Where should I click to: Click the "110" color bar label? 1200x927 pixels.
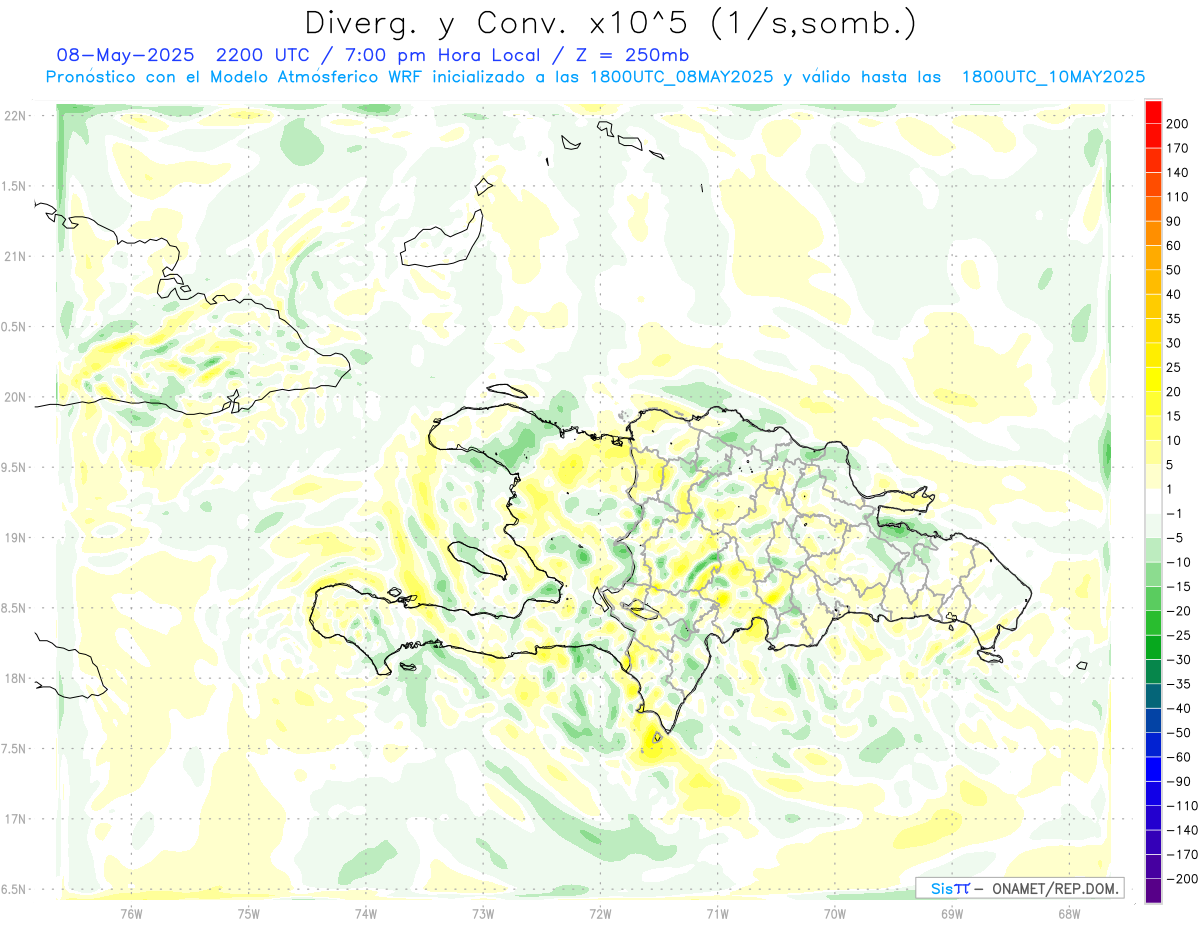[1177, 197]
